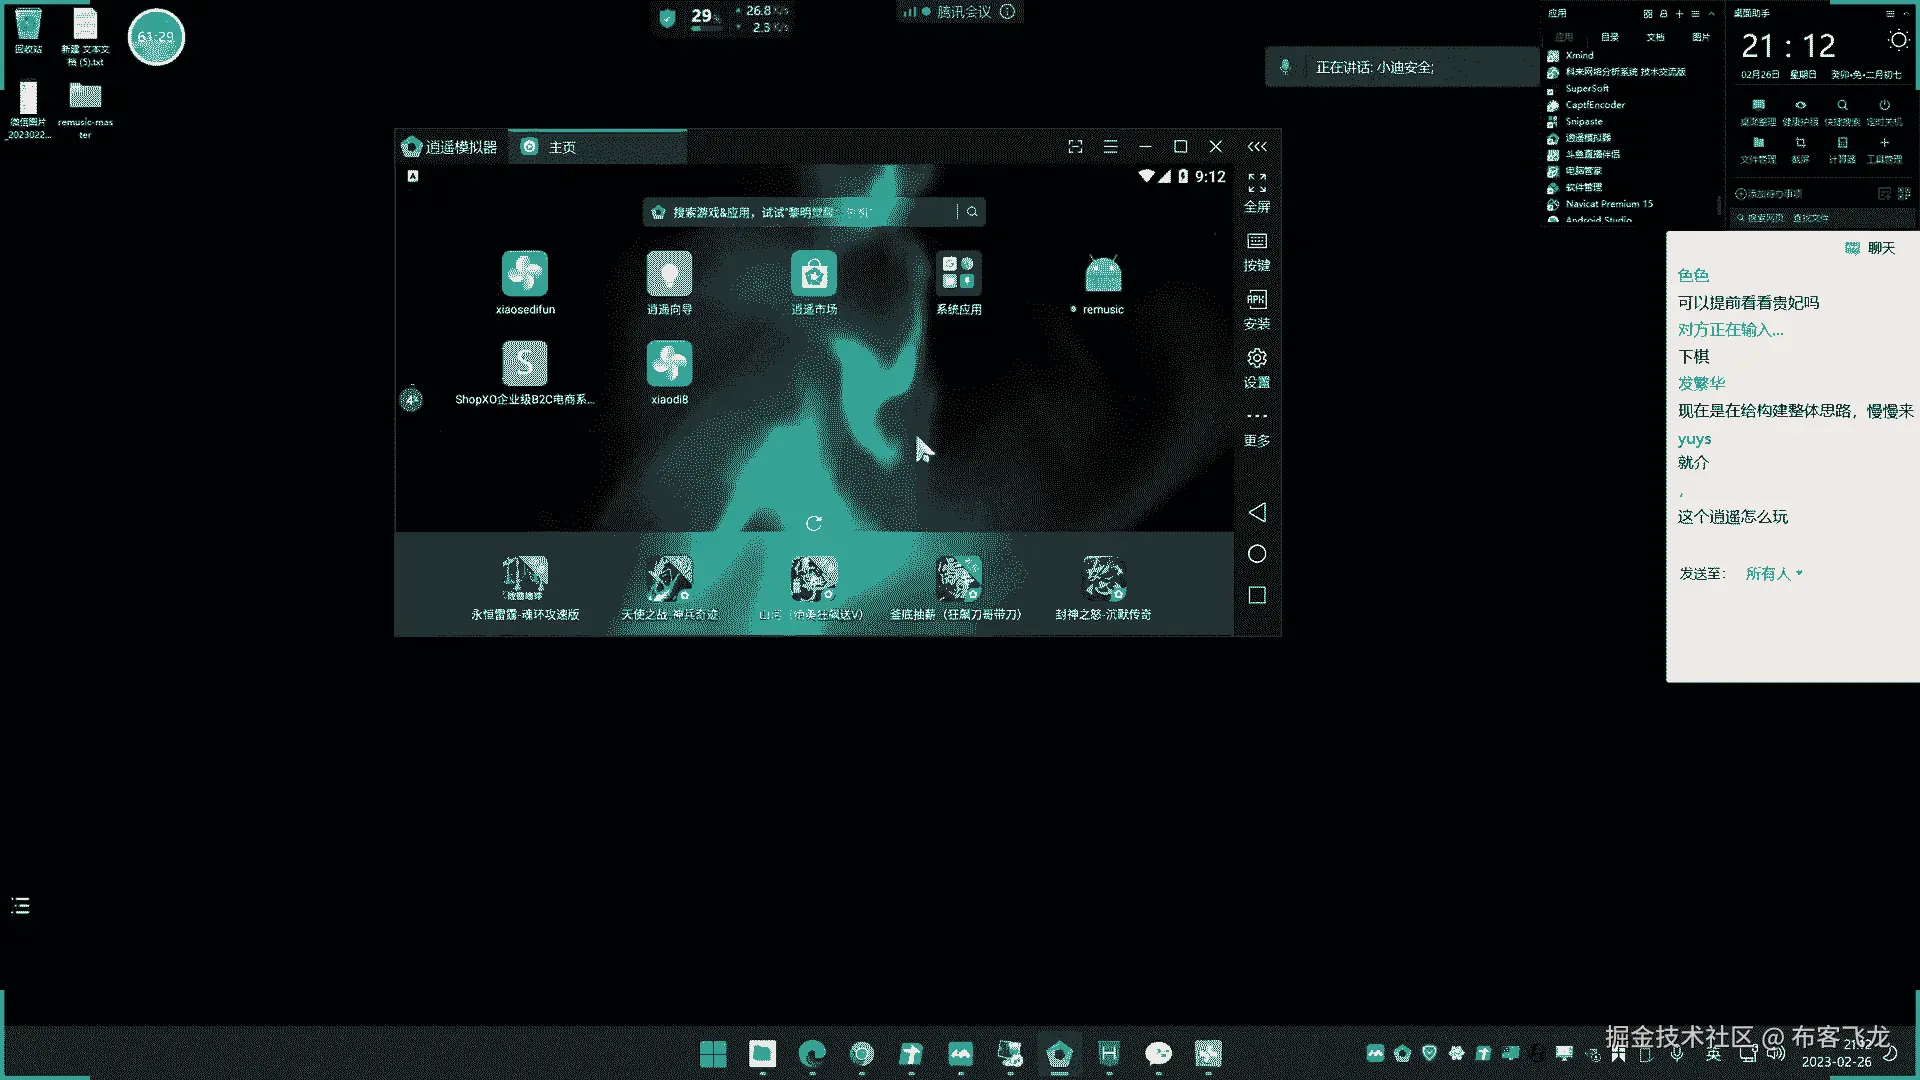The image size is (1920, 1080).
Task: Expand 更多 more tools option
Action: pos(1256,418)
